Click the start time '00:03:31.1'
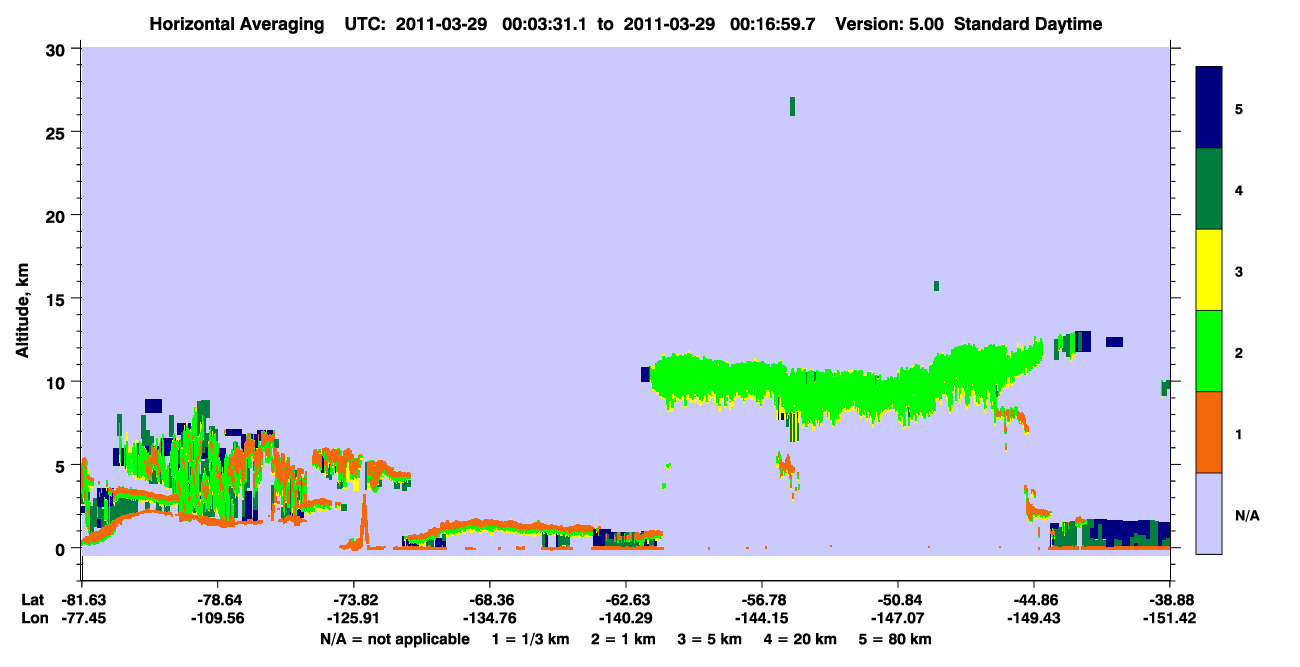Screen dimensions: 1300x667 pos(546,24)
